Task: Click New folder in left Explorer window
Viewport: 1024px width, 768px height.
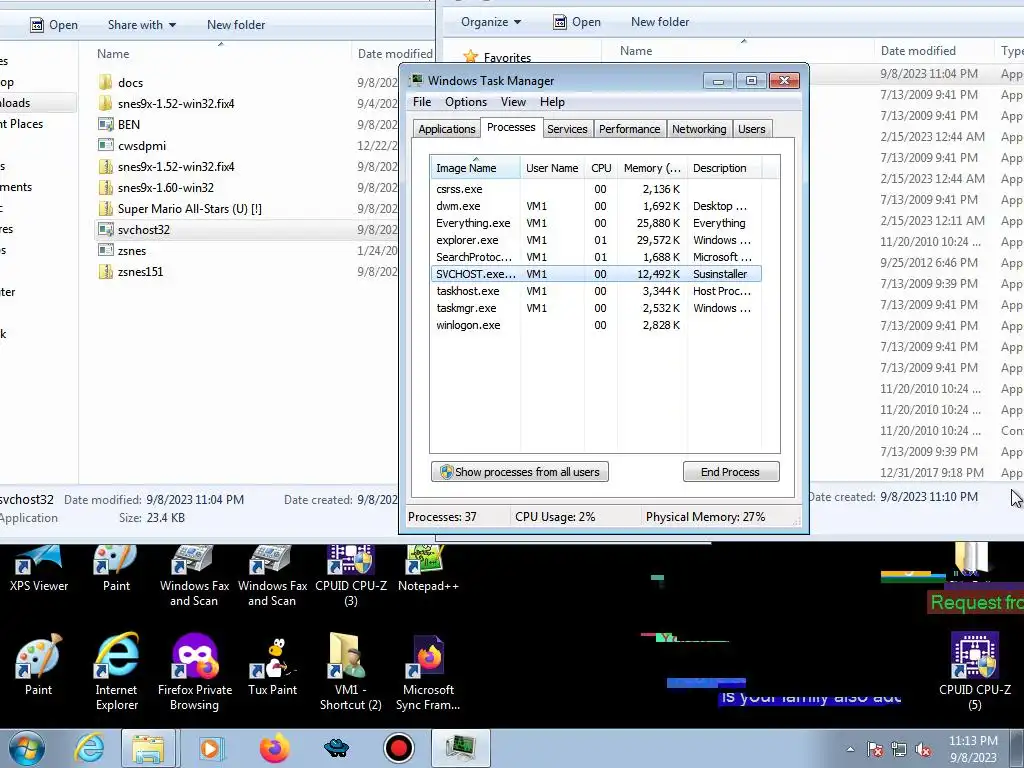Action: (x=236, y=25)
